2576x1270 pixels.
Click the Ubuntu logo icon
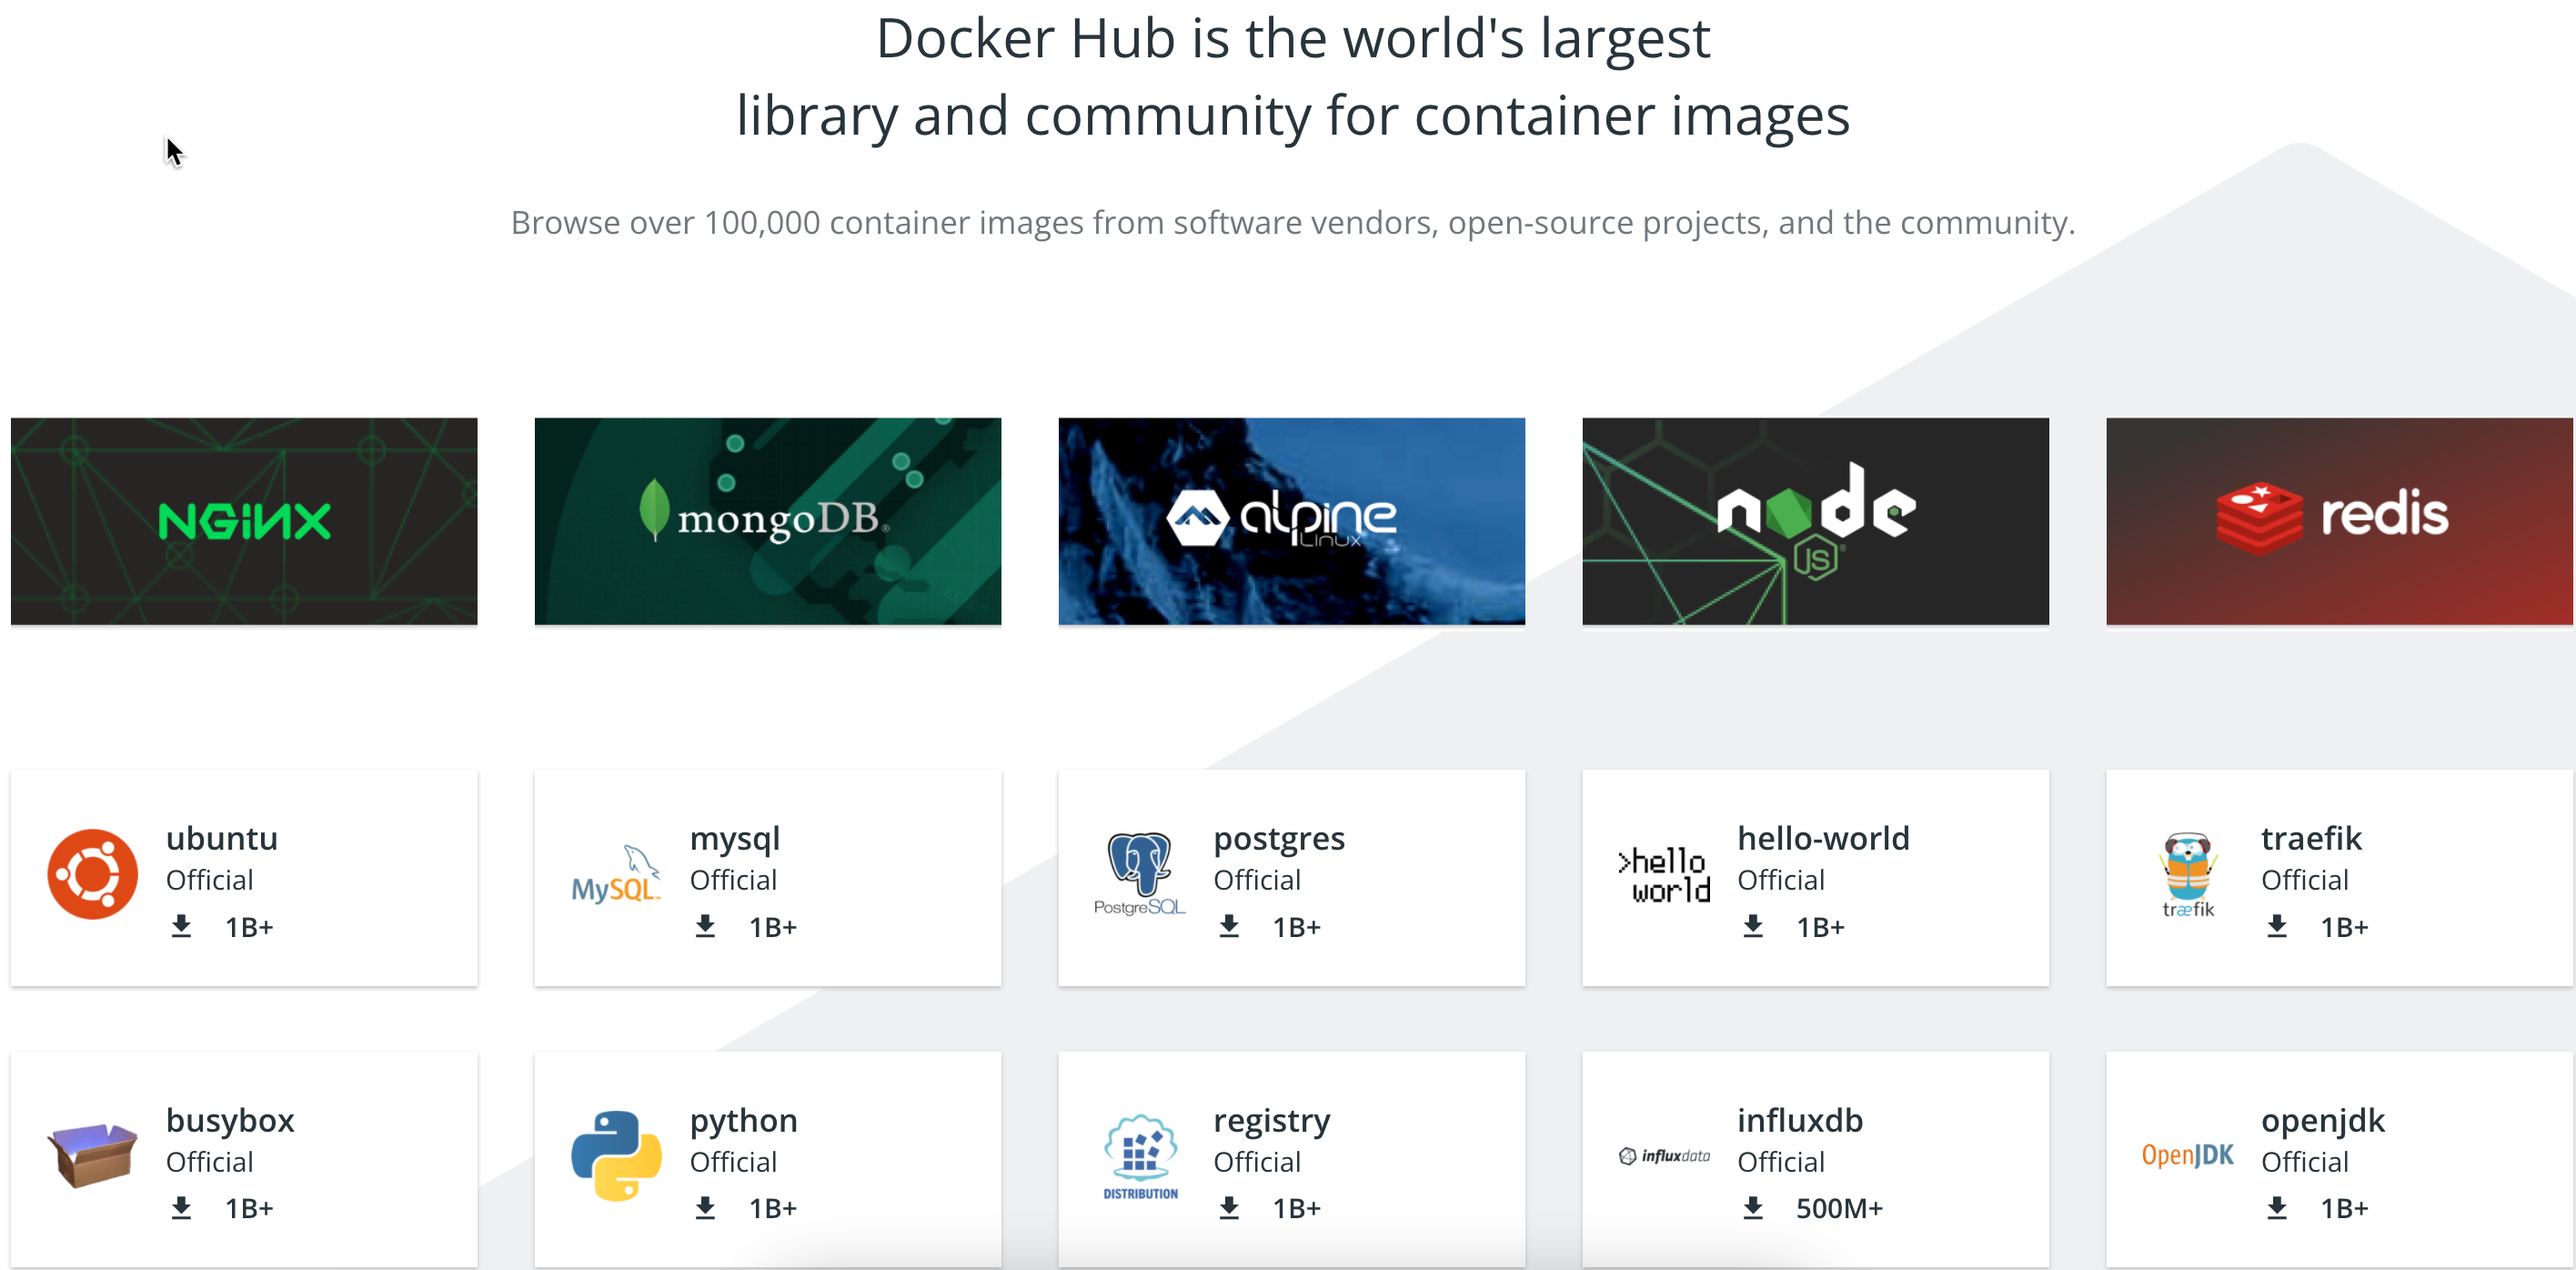pos(92,874)
